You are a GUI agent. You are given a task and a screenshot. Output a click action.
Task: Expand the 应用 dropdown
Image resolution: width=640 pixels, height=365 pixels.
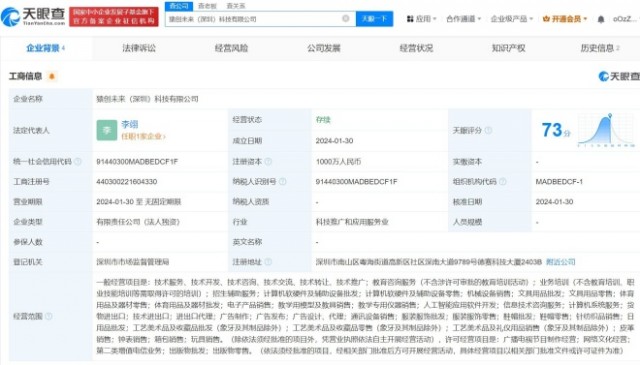point(426,19)
